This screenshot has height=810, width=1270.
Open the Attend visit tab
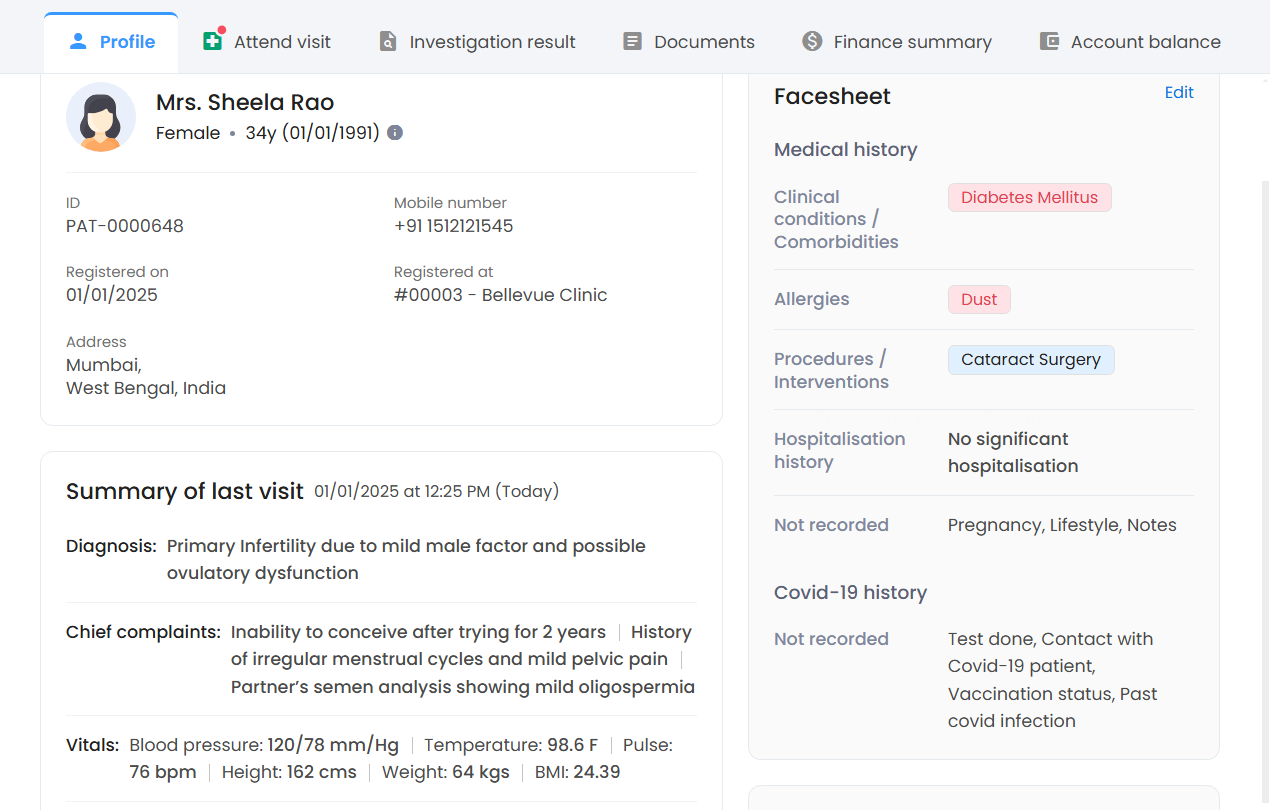coord(282,42)
